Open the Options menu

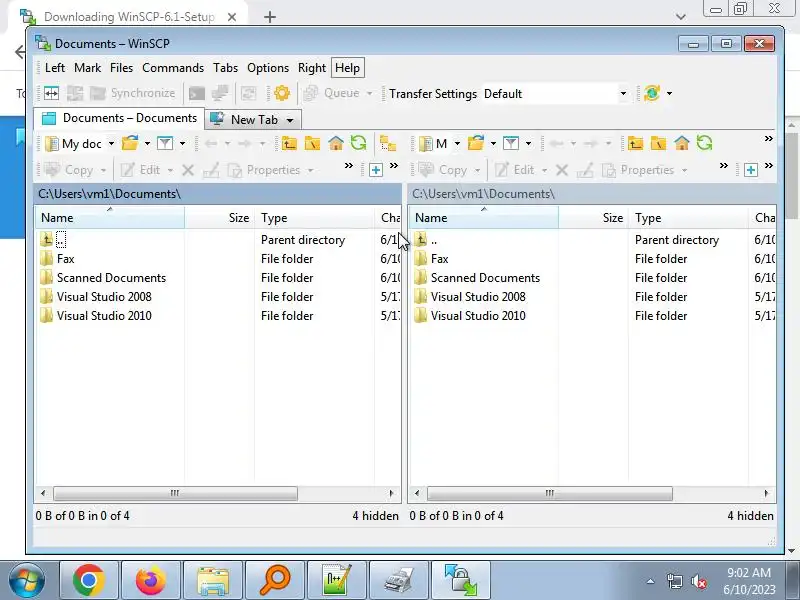point(268,68)
